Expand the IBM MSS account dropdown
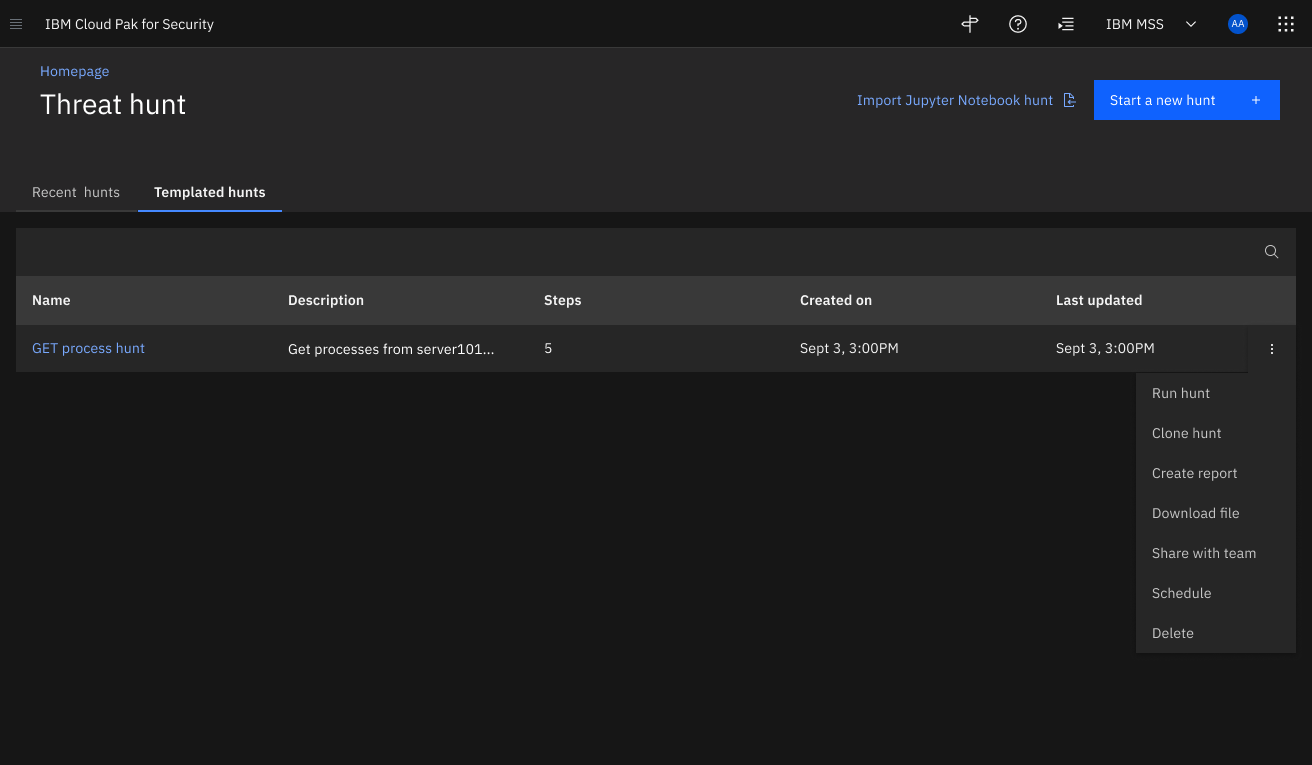 (x=1152, y=24)
